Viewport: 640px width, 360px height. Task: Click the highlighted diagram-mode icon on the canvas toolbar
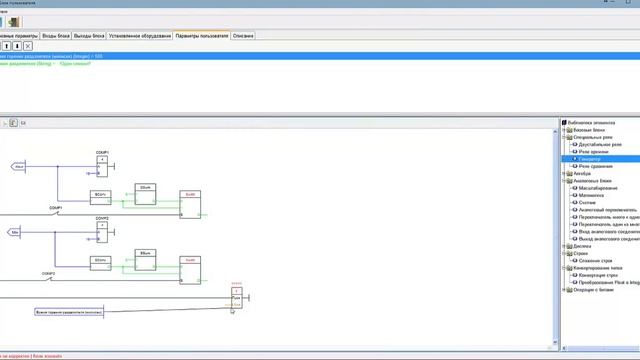pyautogui.click(x=13, y=123)
